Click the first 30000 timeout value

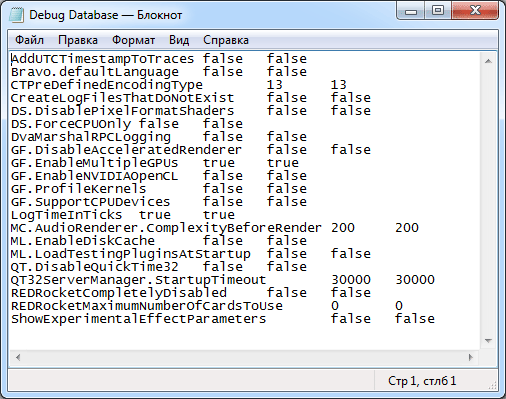(351, 280)
